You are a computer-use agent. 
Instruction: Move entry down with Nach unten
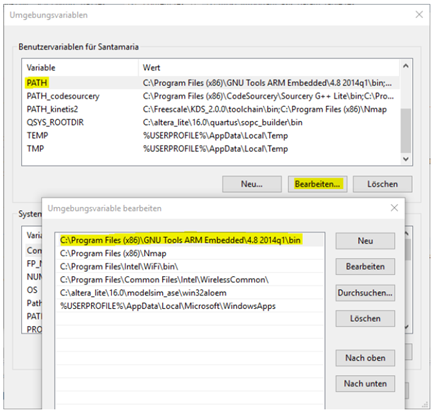tap(365, 384)
